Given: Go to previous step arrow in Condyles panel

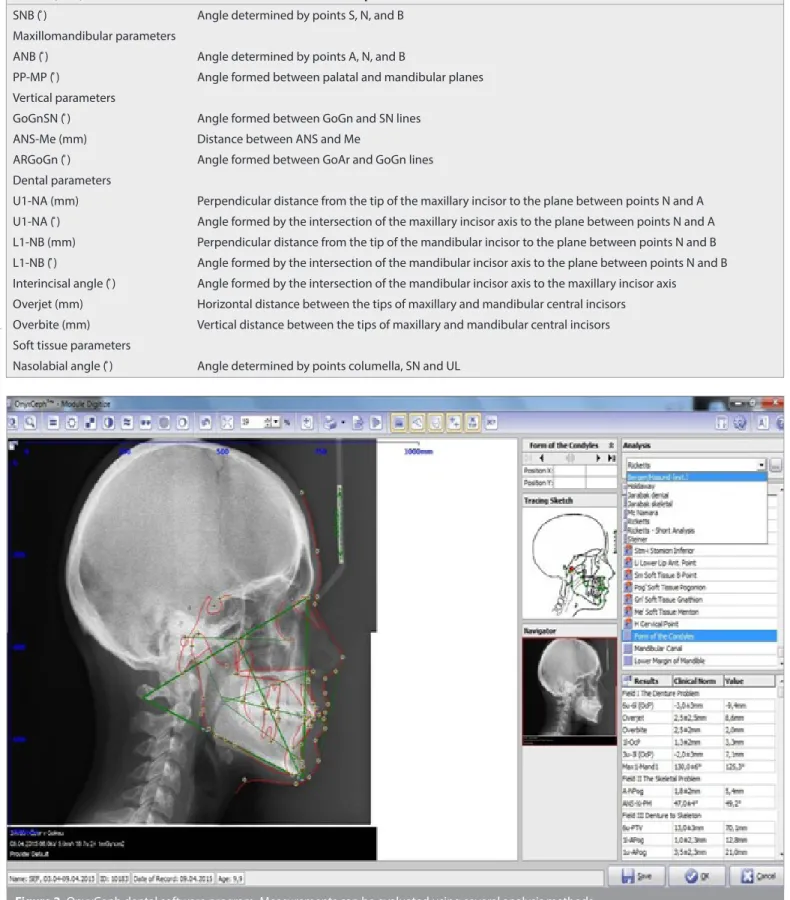Looking at the screenshot, I should [541, 458].
